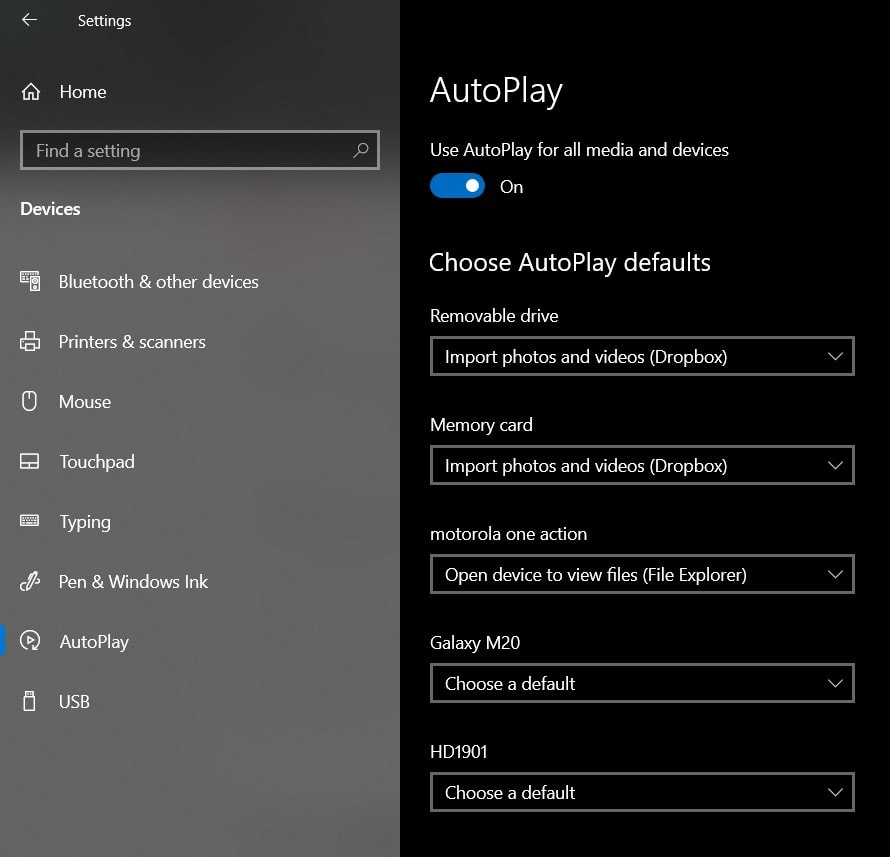Image resolution: width=890 pixels, height=857 pixels.
Task: Click the Choose AutoPlay defaults heading
Action: [x=570, y=263]
